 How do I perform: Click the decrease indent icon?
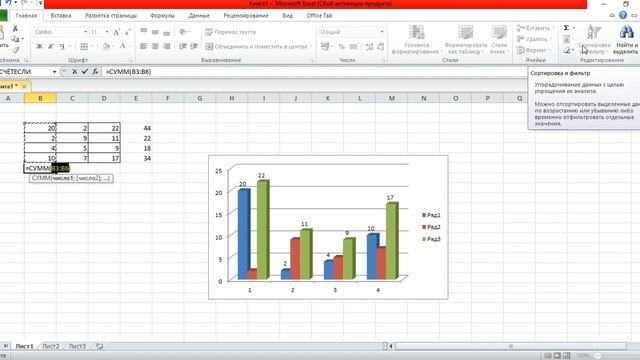[183, 47]
